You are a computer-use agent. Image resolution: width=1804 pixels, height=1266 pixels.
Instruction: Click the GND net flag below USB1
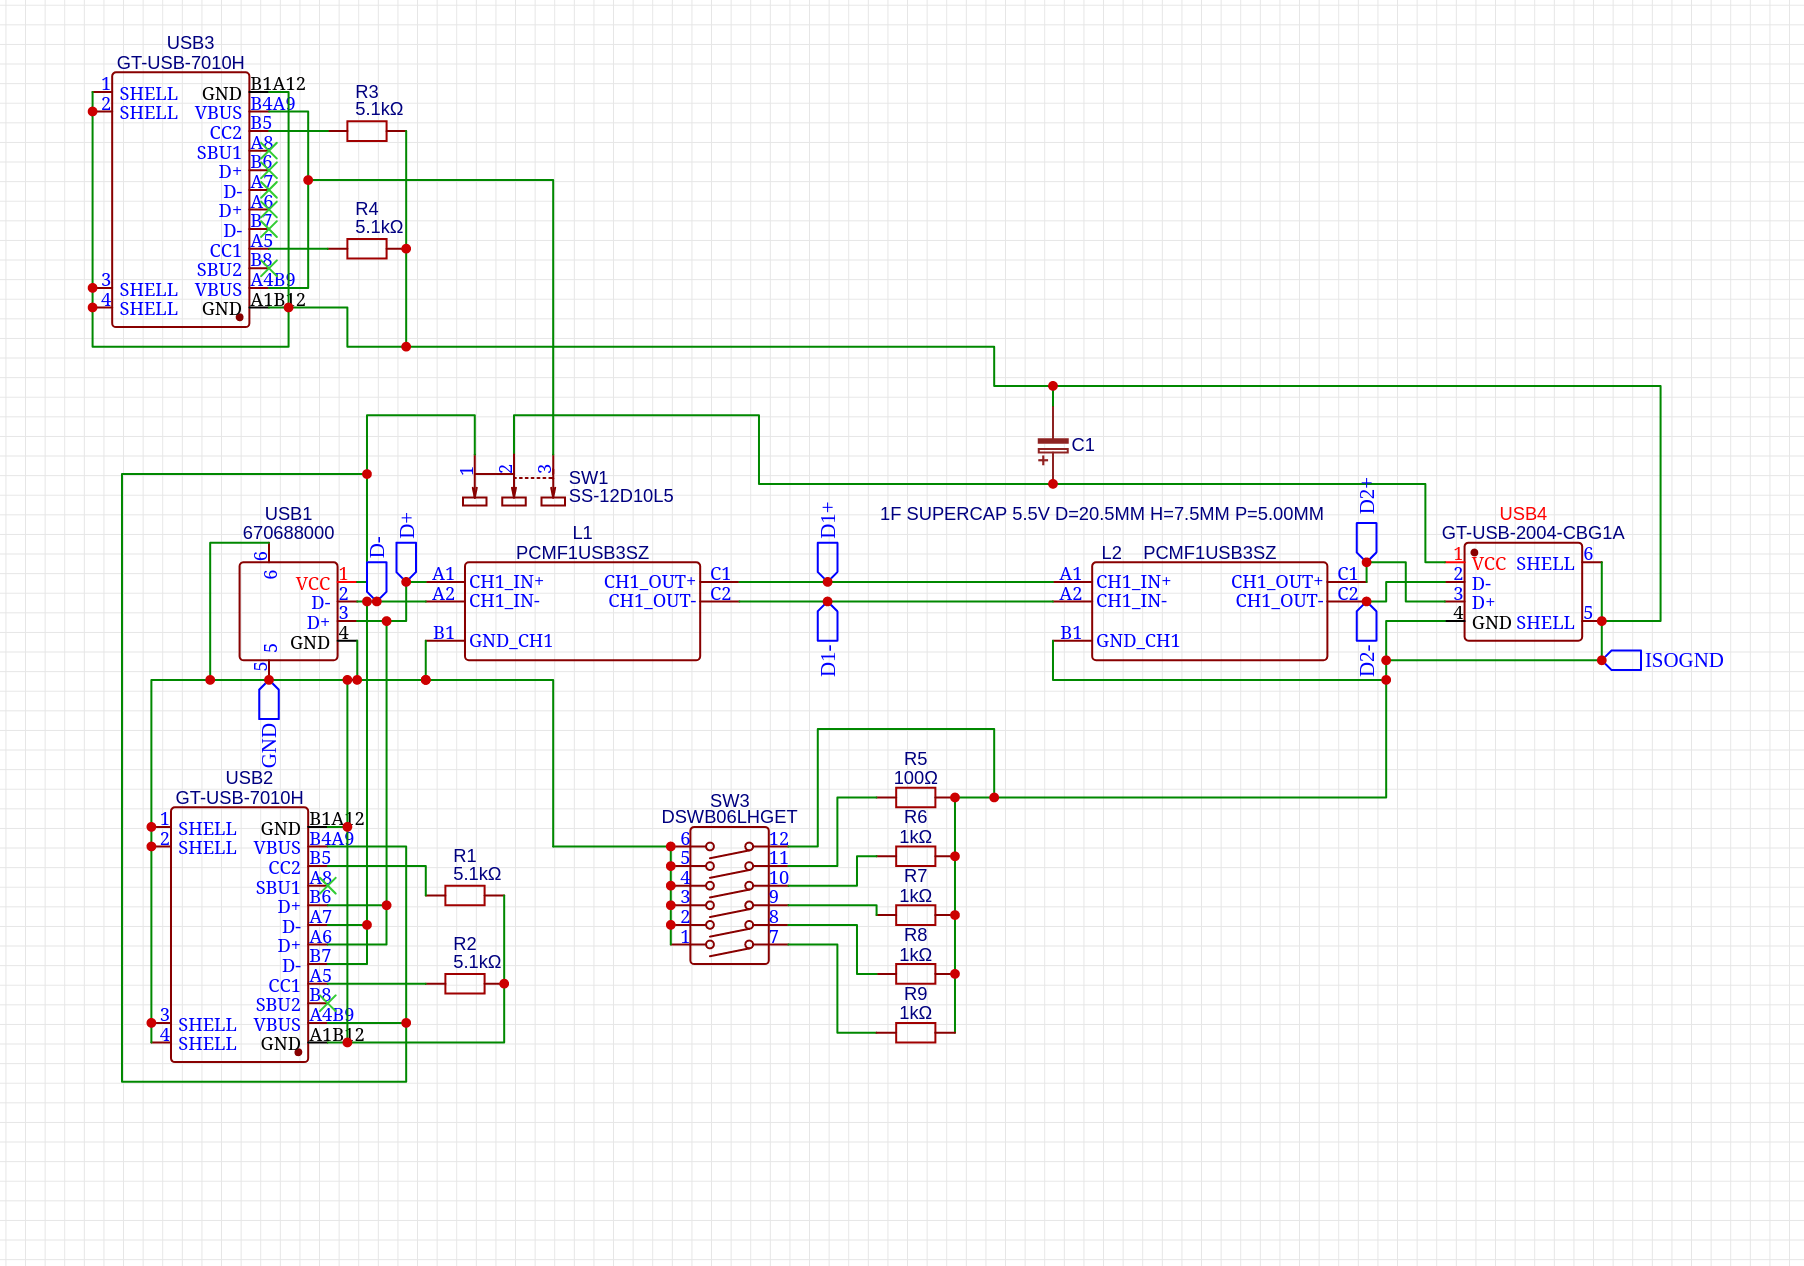pyautogui.click(x=269, y=701)
